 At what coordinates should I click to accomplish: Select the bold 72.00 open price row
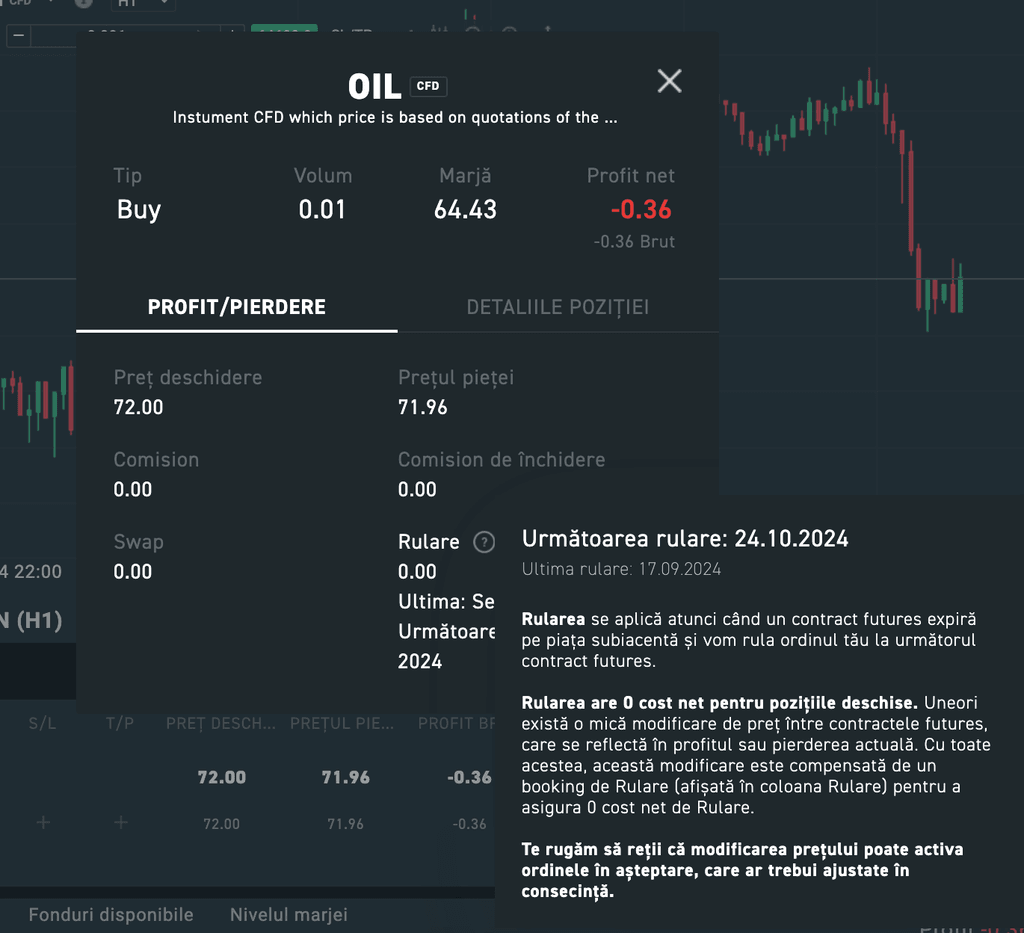click(221, 777)
